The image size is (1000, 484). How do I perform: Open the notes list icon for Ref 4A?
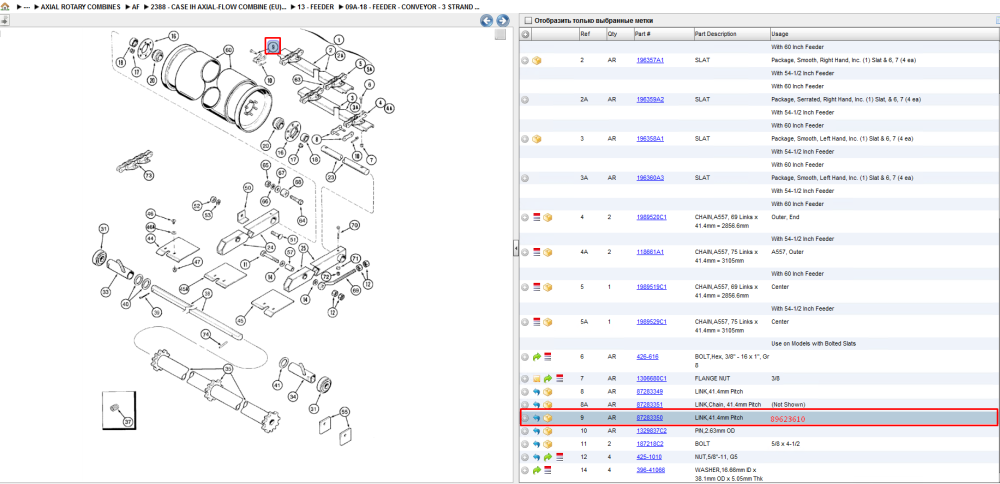coord(537,253)
